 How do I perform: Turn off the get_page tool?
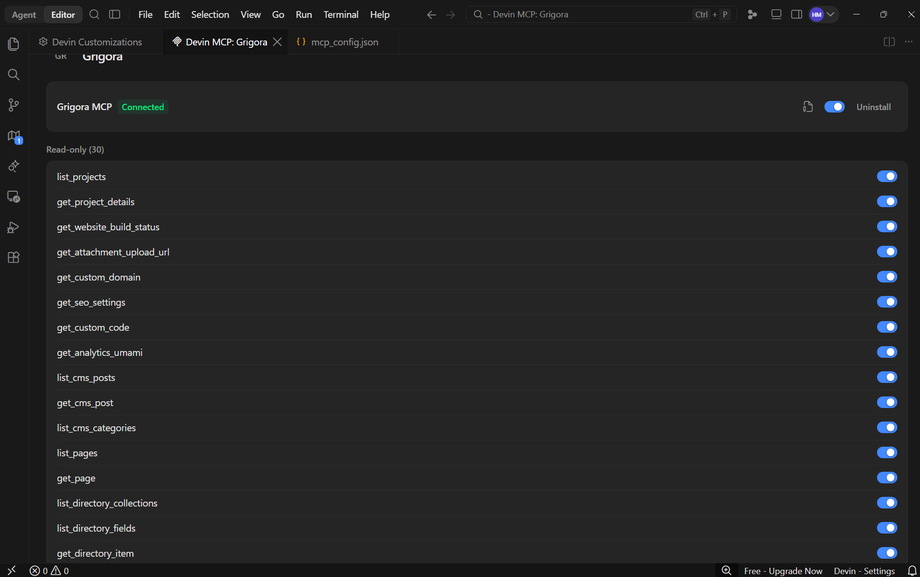click(x=887, y=478)
